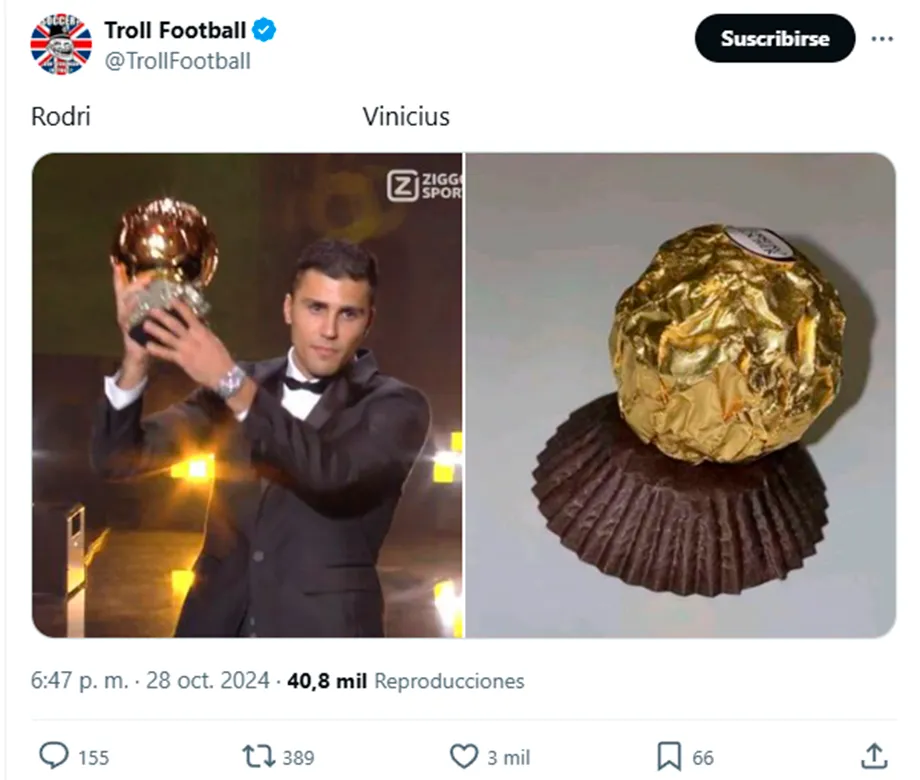Open the @TrollFootball handle link
The height and width of the screenshot is (780, 920).
[x=177, y=61]
